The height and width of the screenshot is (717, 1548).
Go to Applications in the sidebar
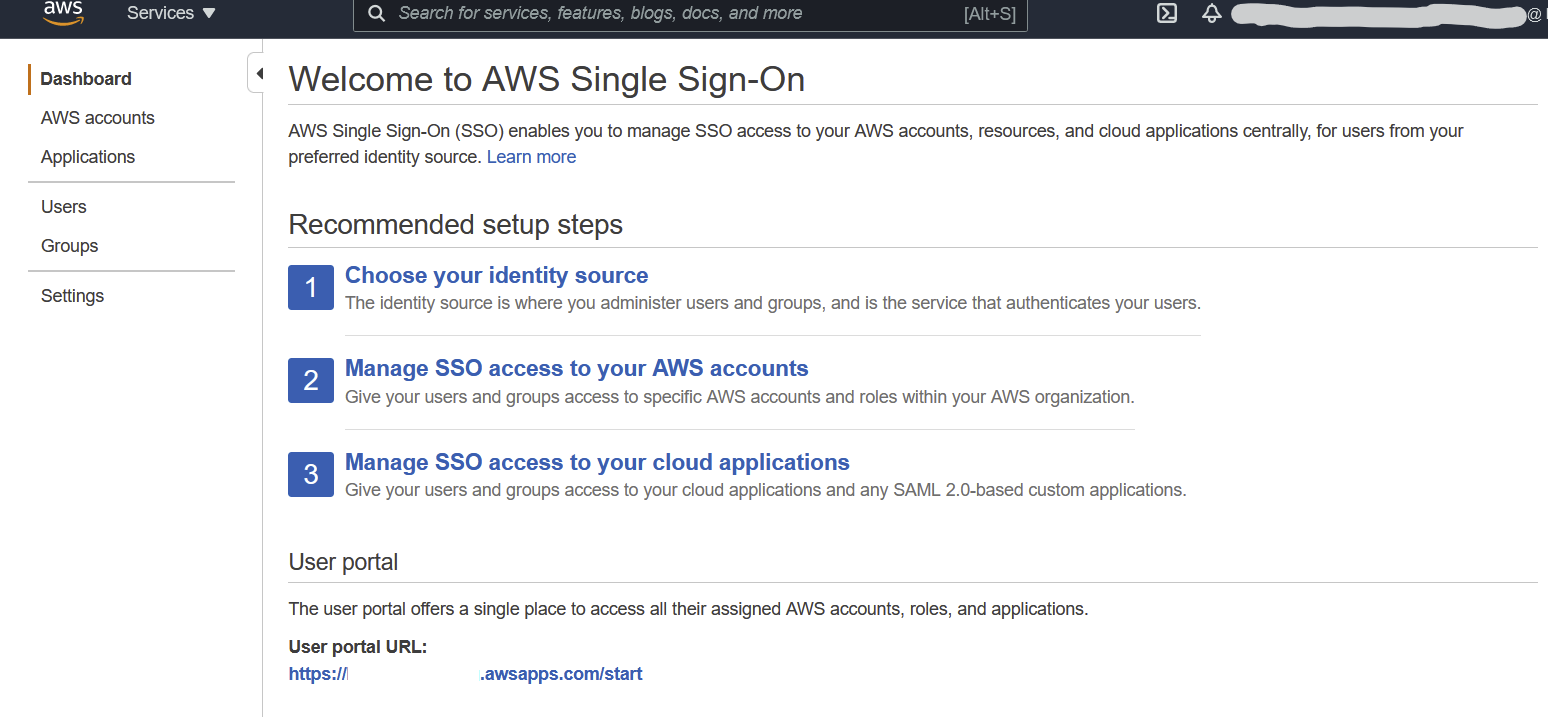88,157
